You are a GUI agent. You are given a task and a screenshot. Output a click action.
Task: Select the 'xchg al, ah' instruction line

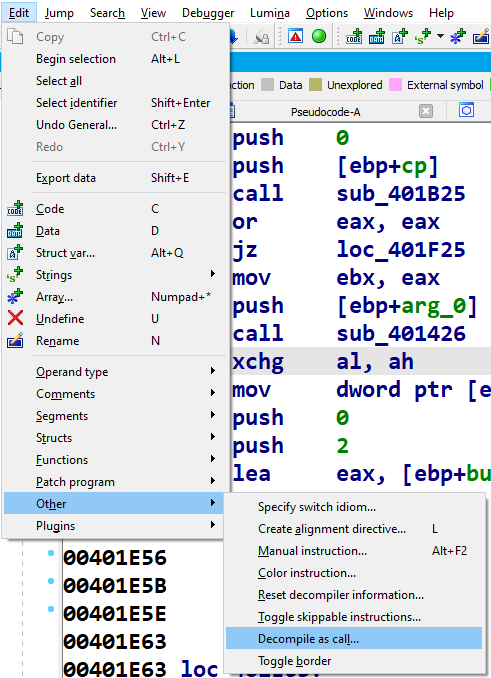pyautogui.click(x=361, y=361)
